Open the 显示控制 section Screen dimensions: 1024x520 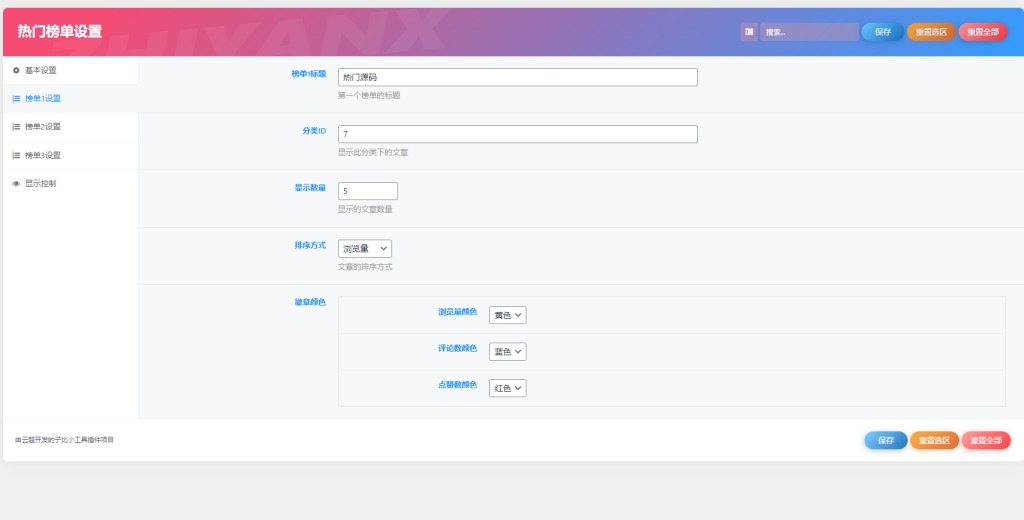click(x=41, y=184)
